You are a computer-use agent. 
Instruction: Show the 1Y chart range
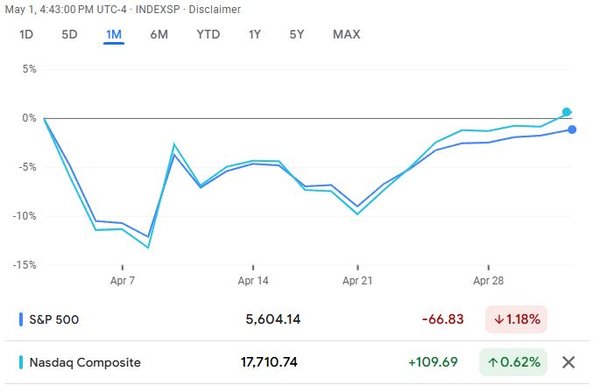254,34
